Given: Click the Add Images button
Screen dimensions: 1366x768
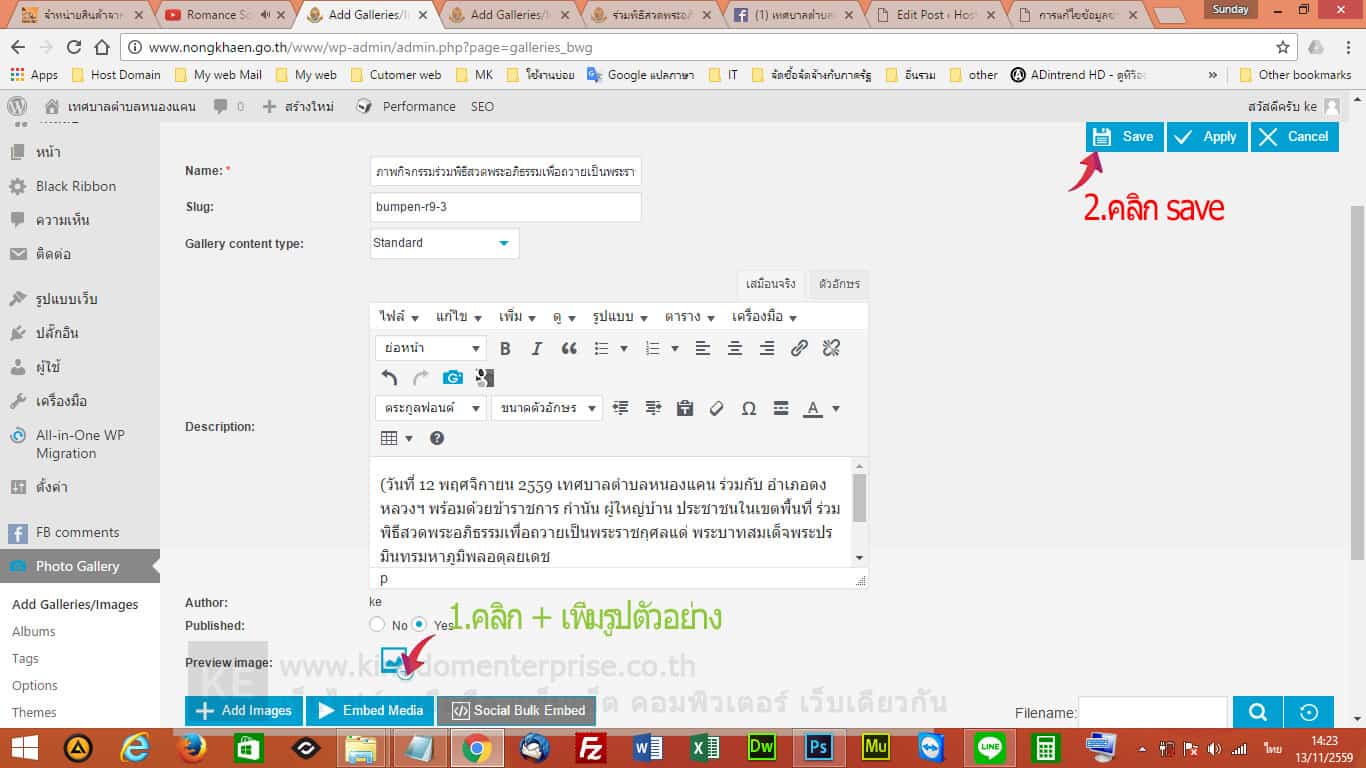Looking at the screenshot, I should coord(244,711).
